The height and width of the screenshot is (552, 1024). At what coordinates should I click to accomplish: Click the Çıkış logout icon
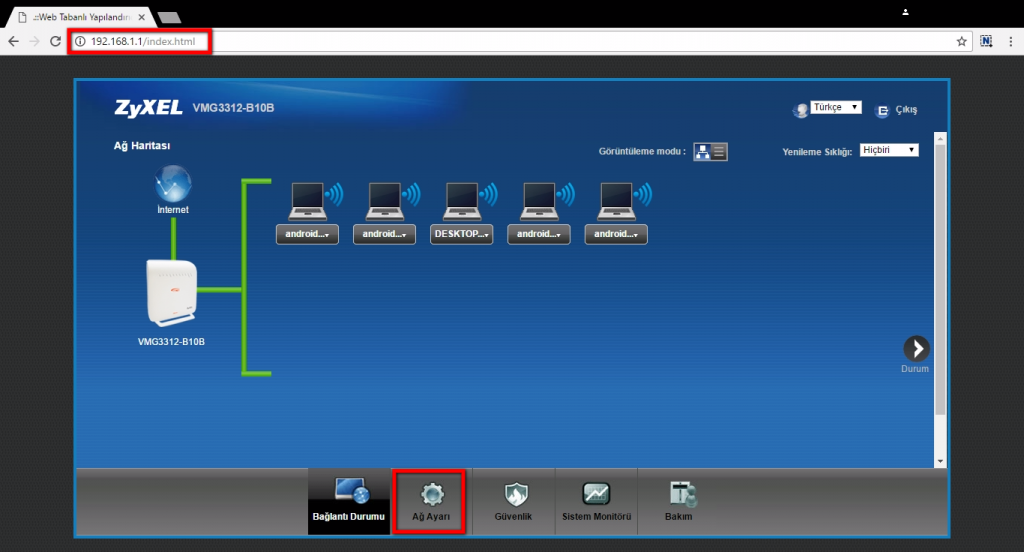[882, 110]
